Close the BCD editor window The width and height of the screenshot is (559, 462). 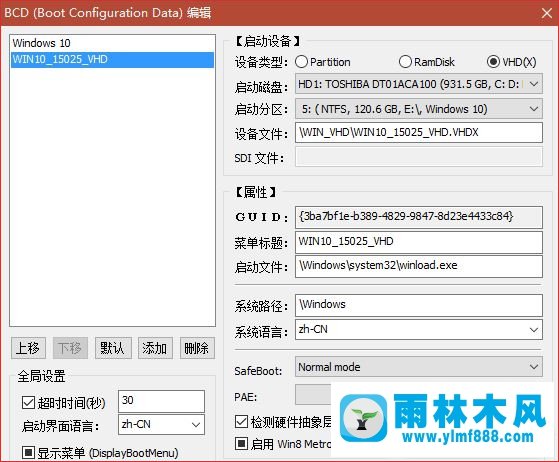[x=547, y=13]
